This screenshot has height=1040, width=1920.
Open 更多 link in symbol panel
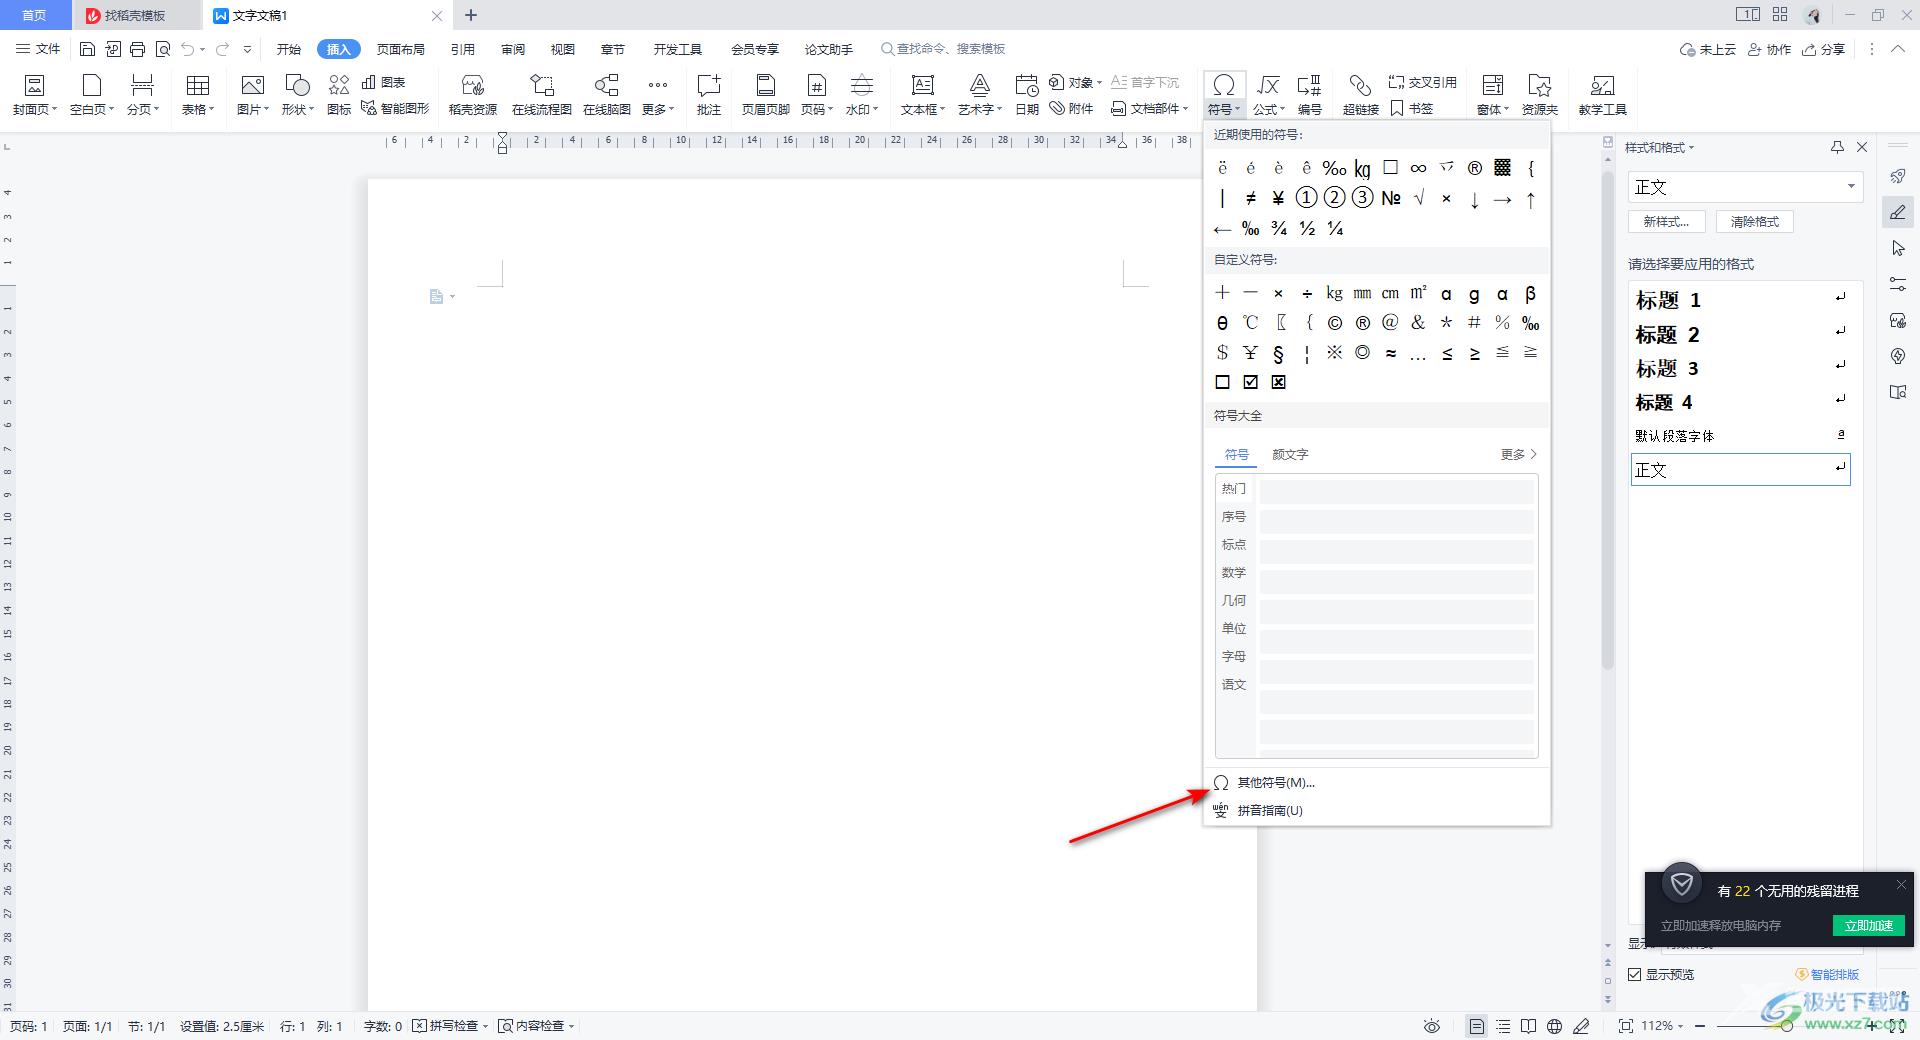1518,454
